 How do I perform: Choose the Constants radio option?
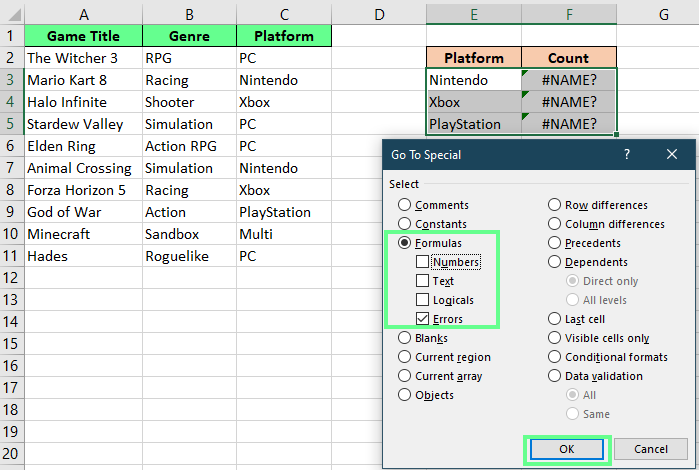point(405,224)
